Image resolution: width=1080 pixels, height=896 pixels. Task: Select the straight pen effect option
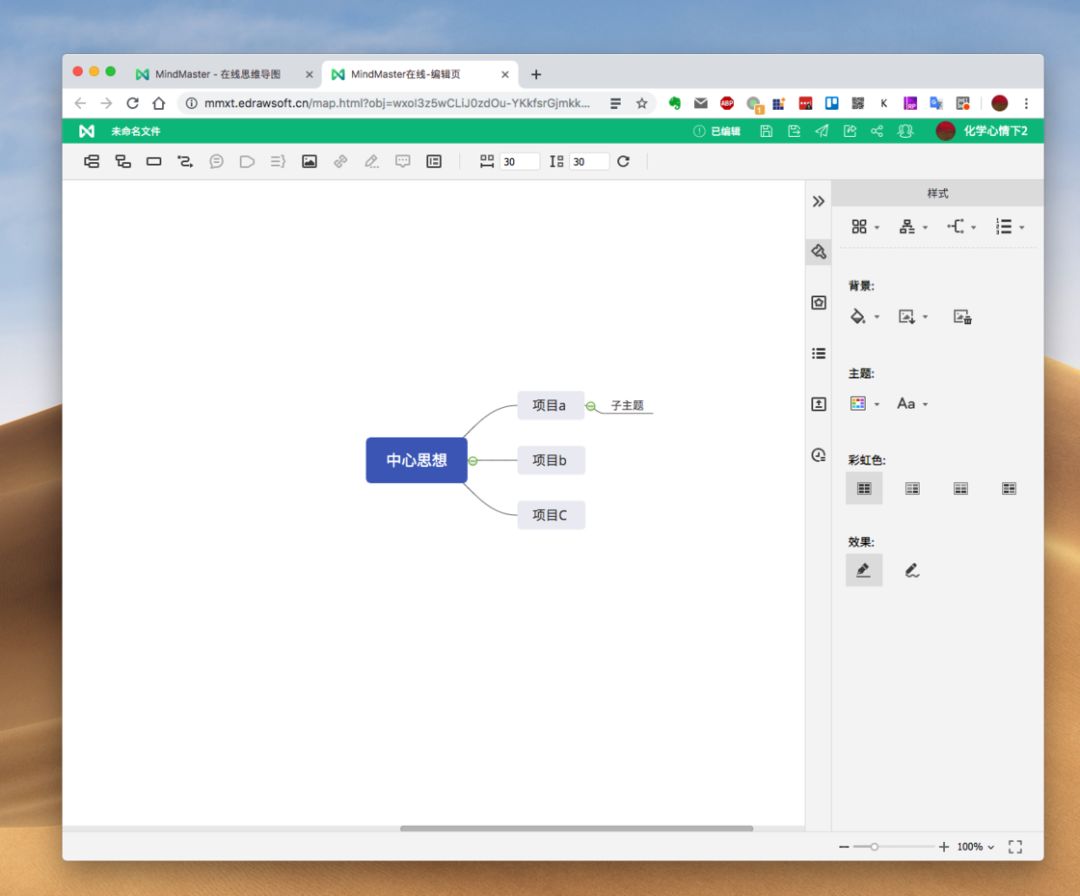[864, 570]
